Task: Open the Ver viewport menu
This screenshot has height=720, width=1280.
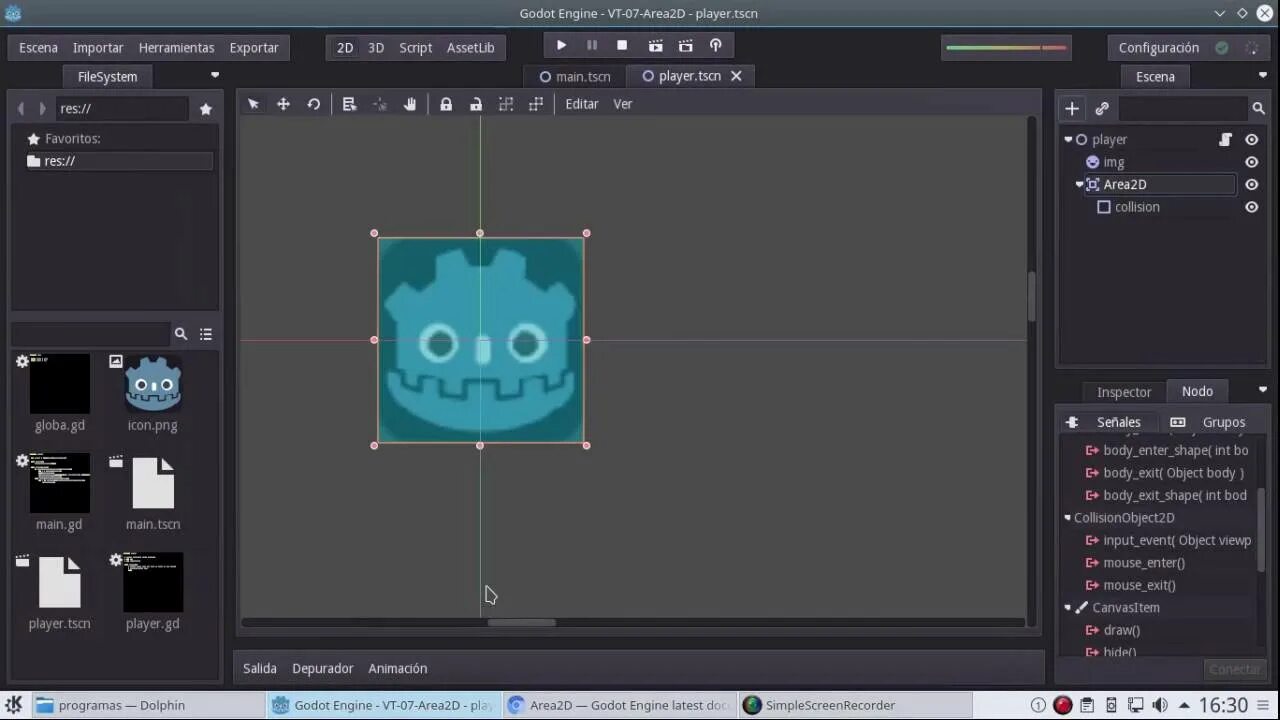Action: [x=623, y=104]
